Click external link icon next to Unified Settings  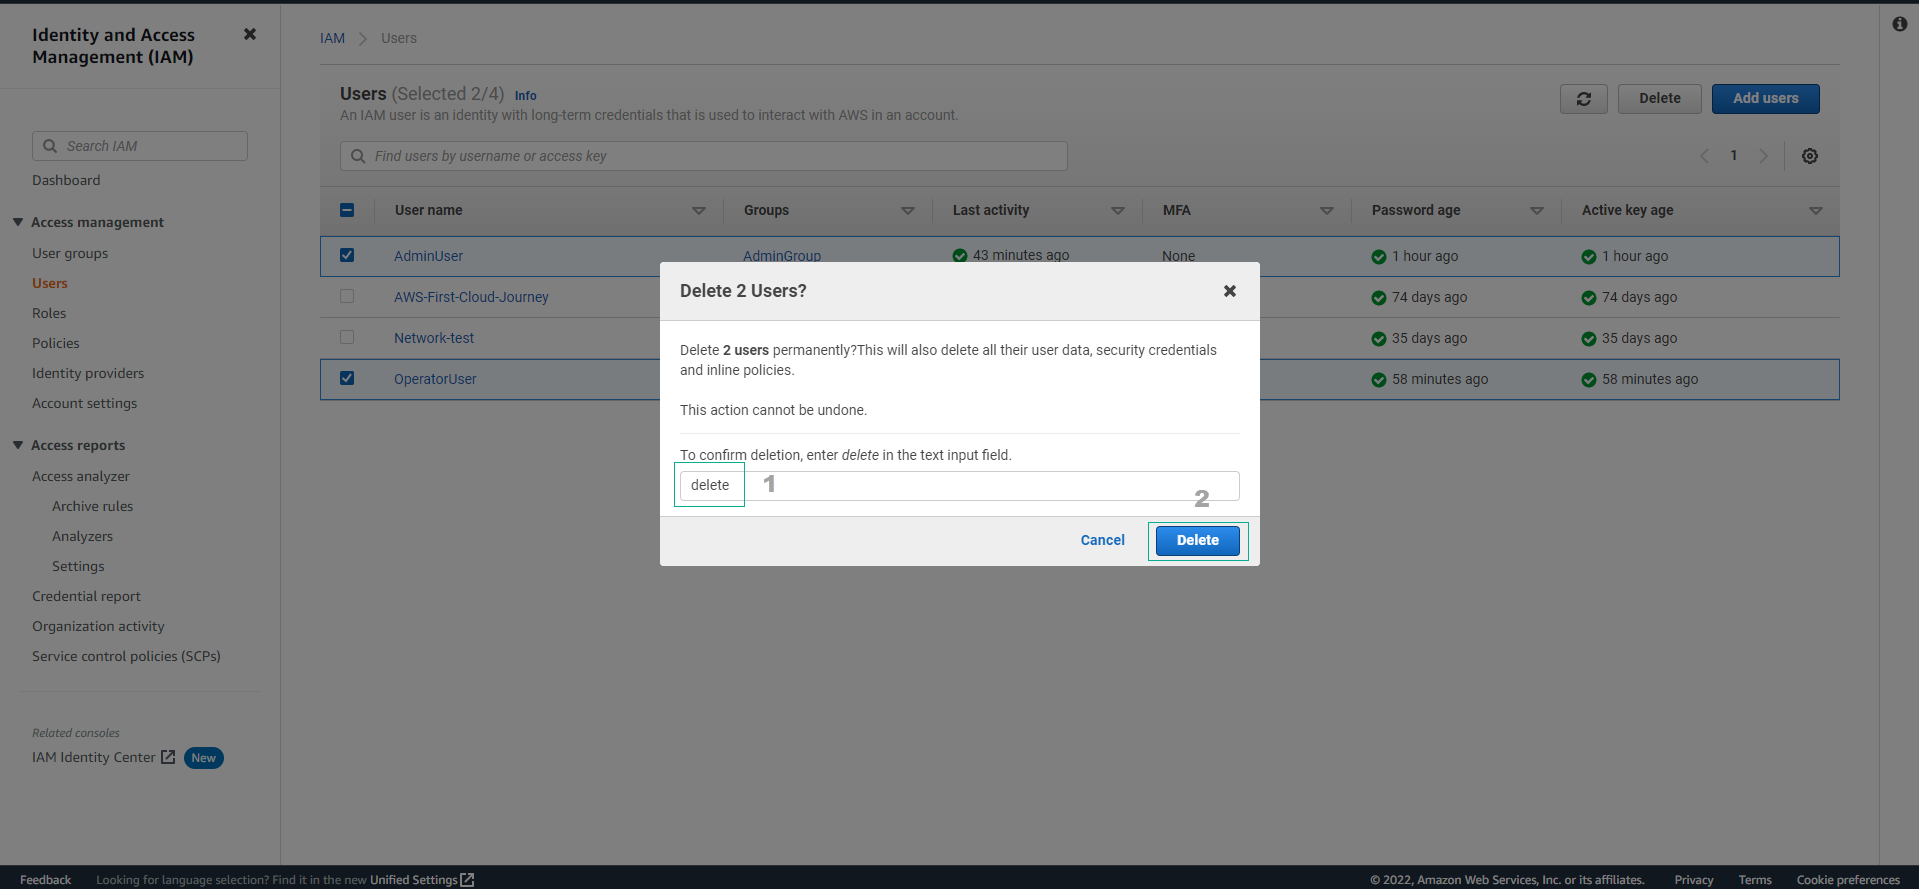click(467, 880)
